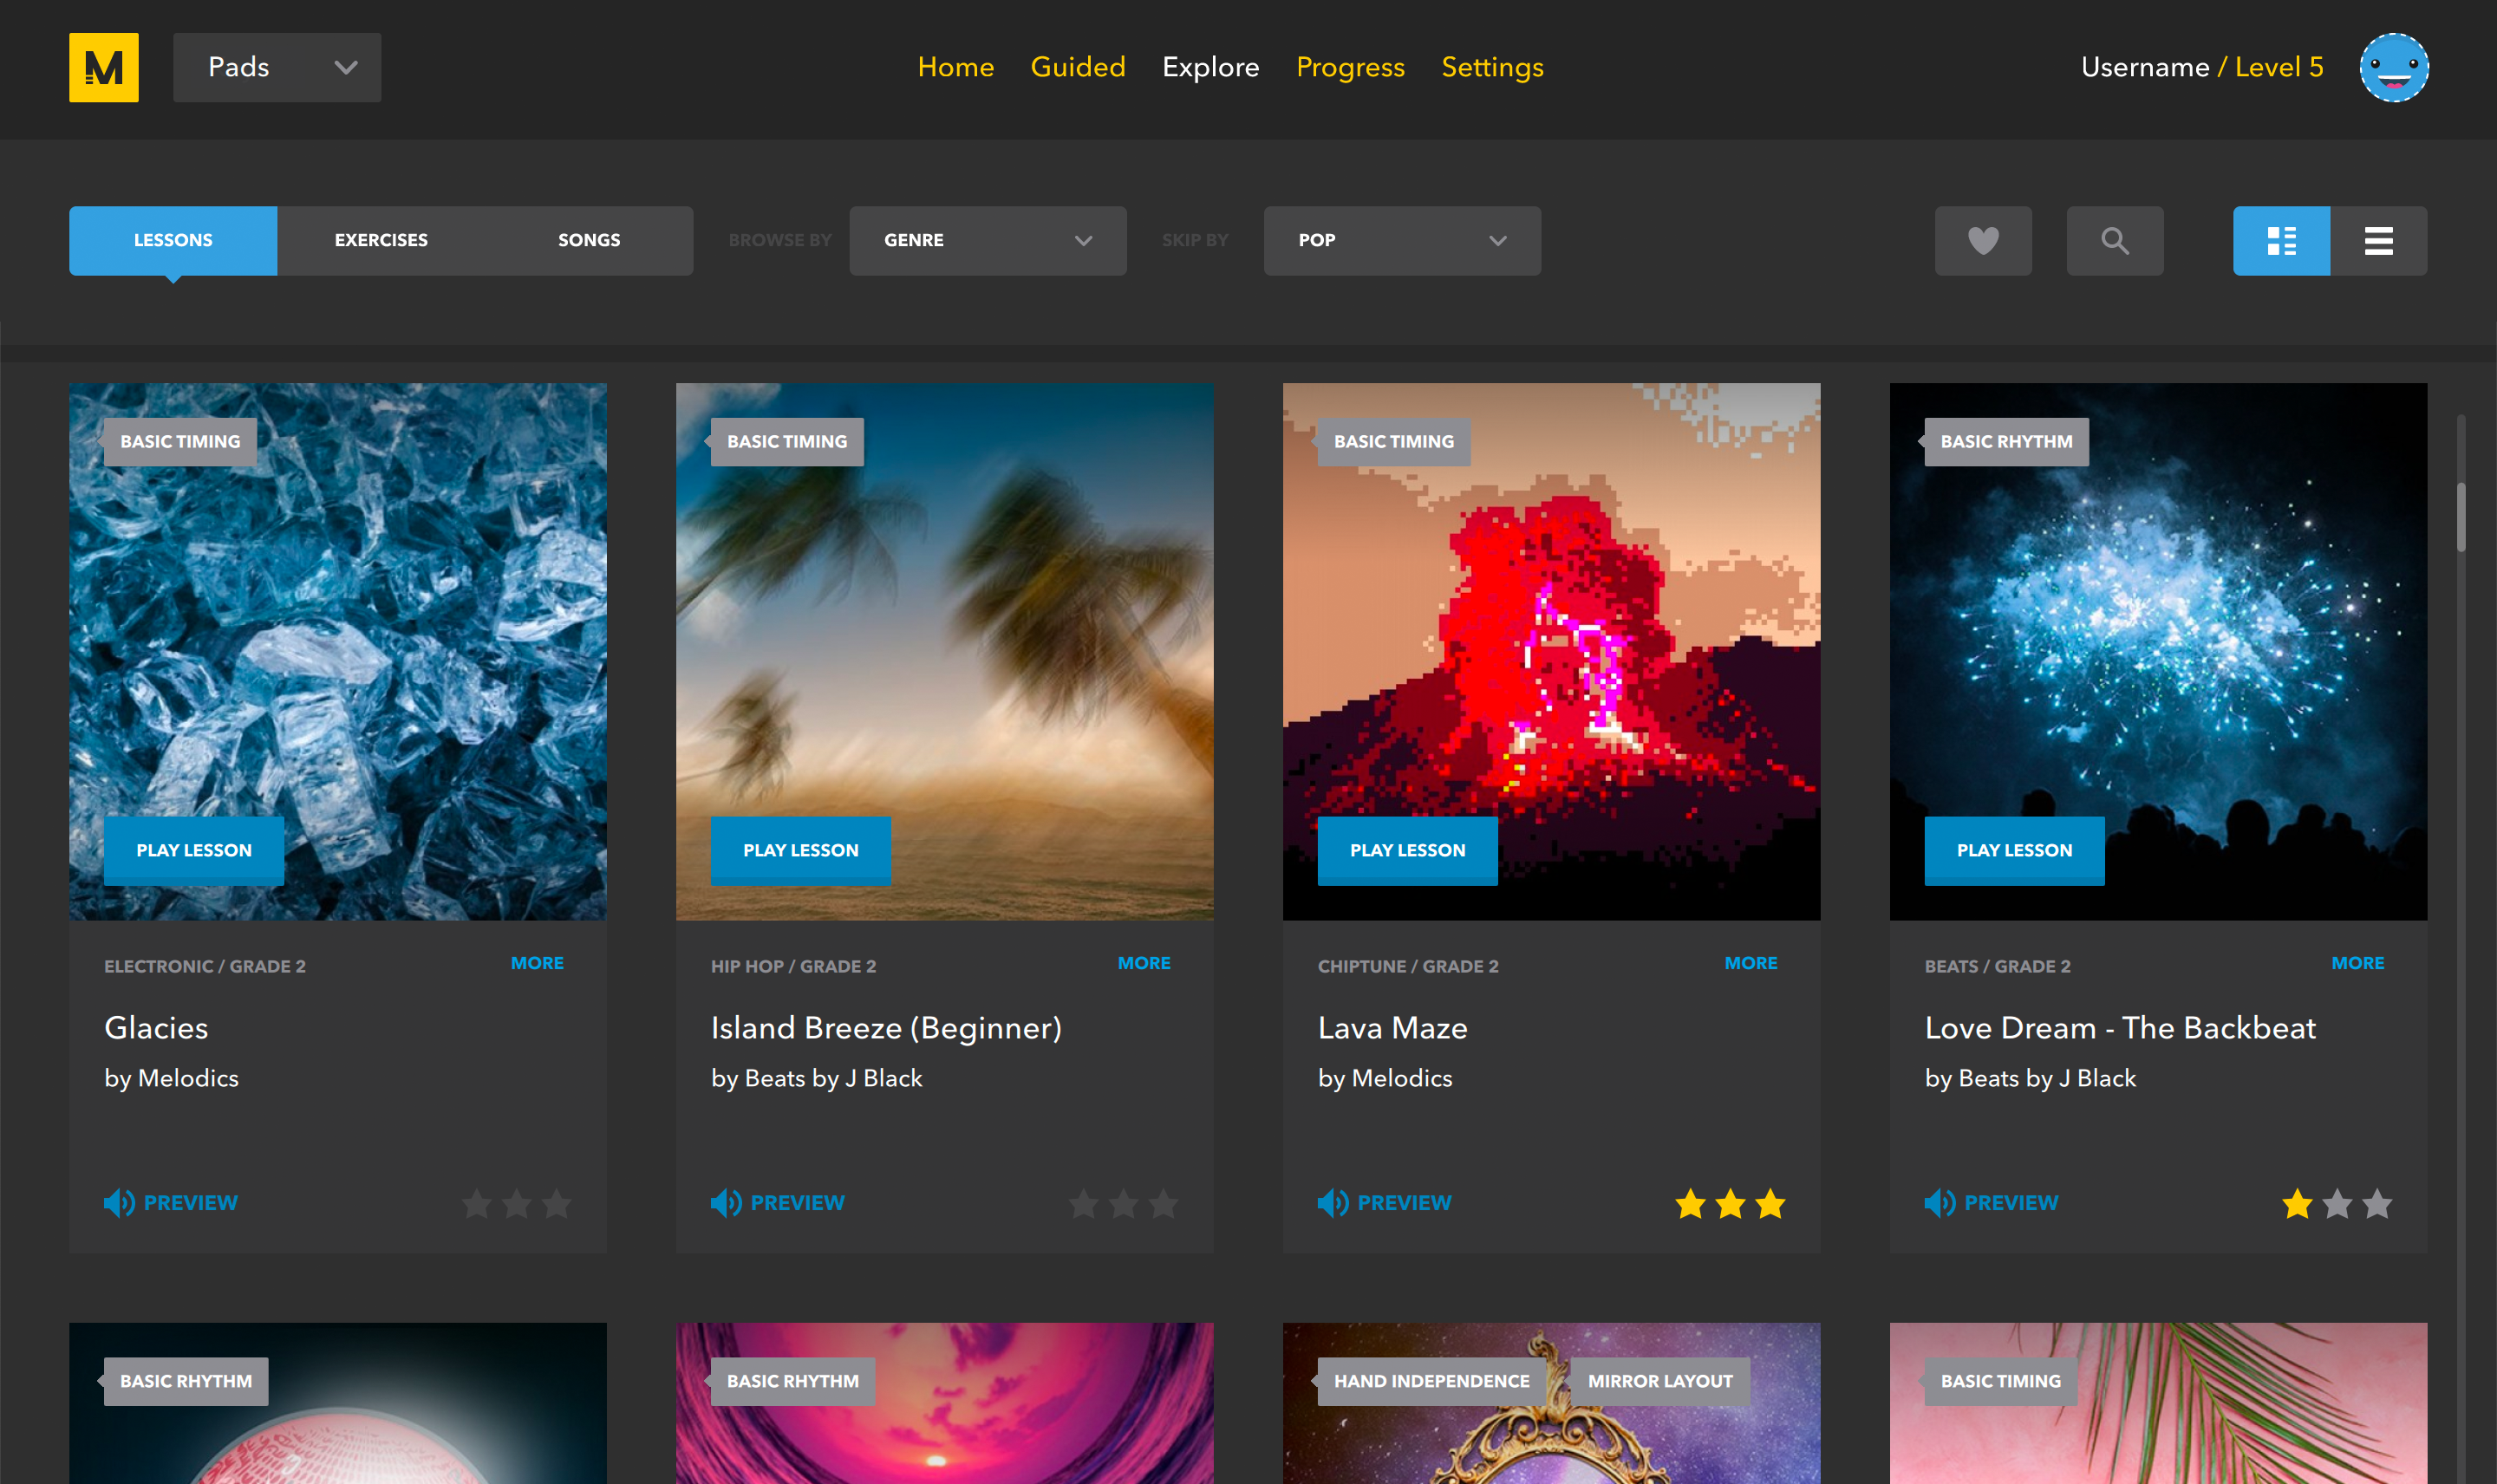Click Username / Level 5 label
This screenshot has height=1484, width=2497.
tap(2202, 67)
